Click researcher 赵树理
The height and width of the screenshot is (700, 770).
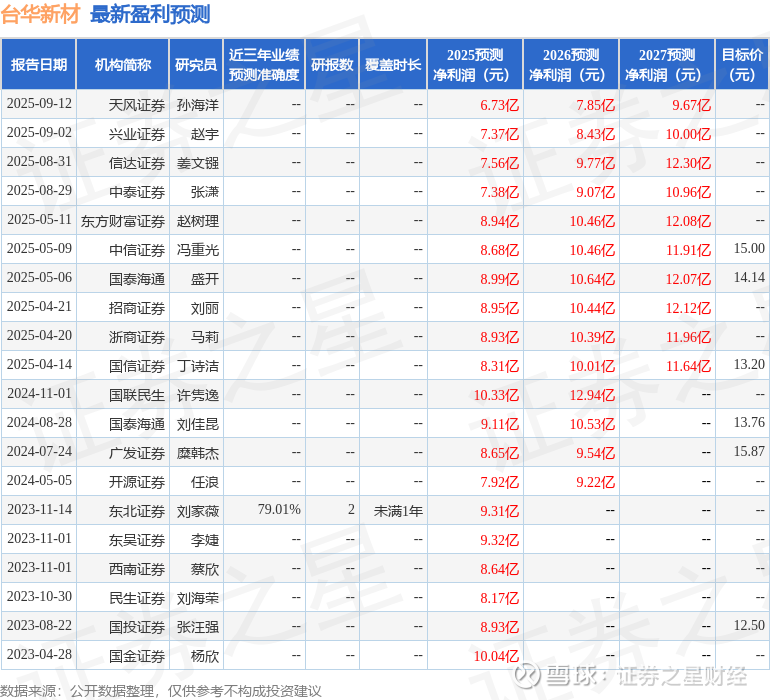click(198, 221)
